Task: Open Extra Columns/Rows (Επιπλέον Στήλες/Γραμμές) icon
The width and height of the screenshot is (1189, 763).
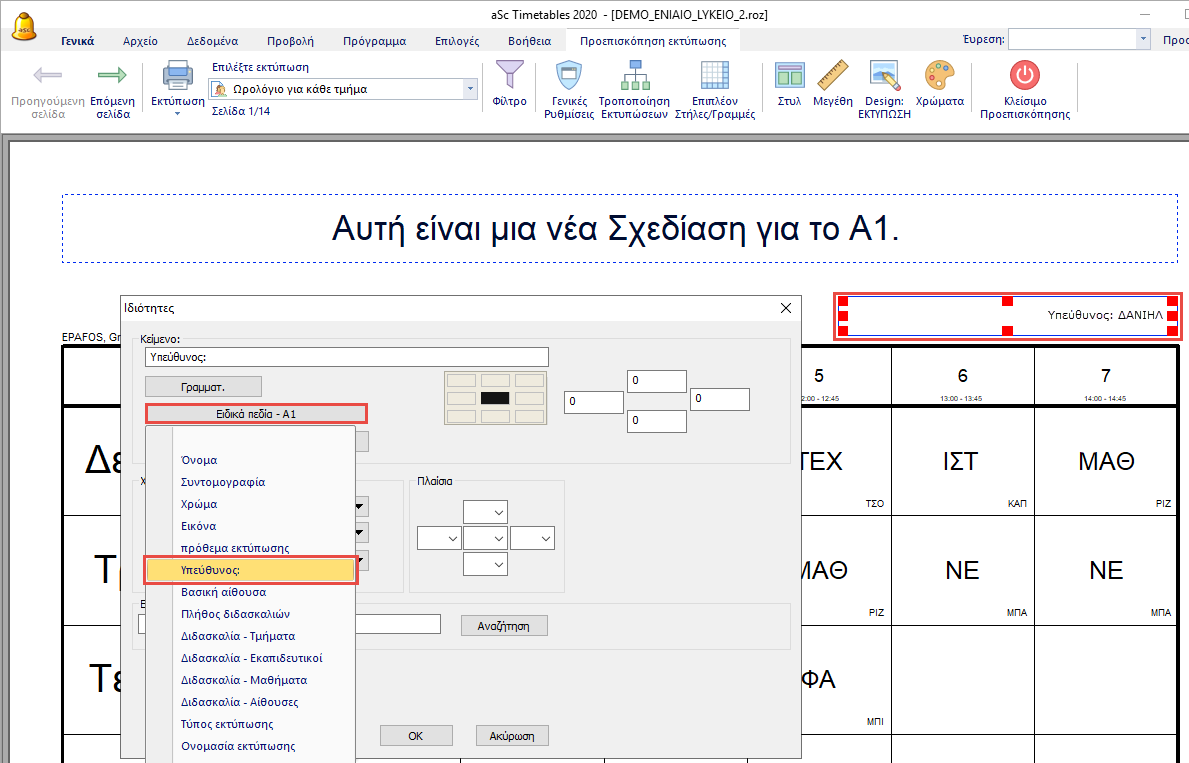Action: (x=714, y=76)
